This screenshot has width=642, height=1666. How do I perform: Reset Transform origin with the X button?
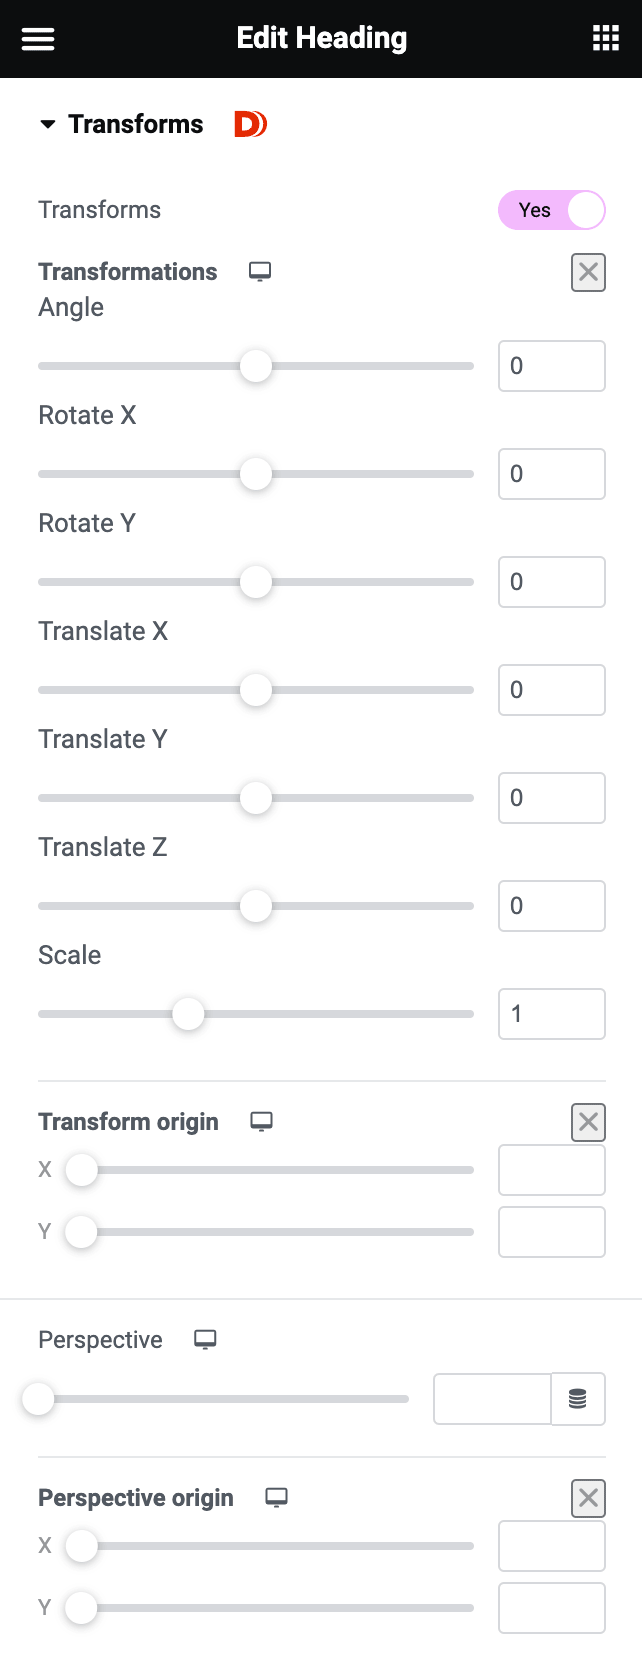(588, 1122)
